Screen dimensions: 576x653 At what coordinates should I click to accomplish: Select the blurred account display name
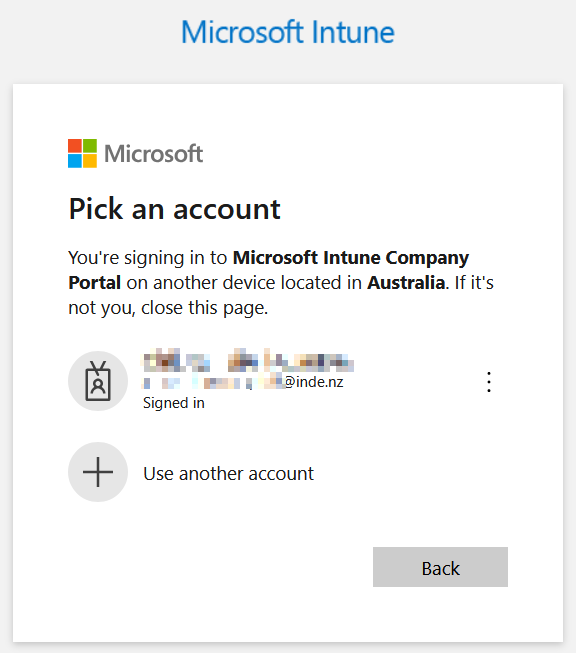pyautogui.click(x=248, y=361)
